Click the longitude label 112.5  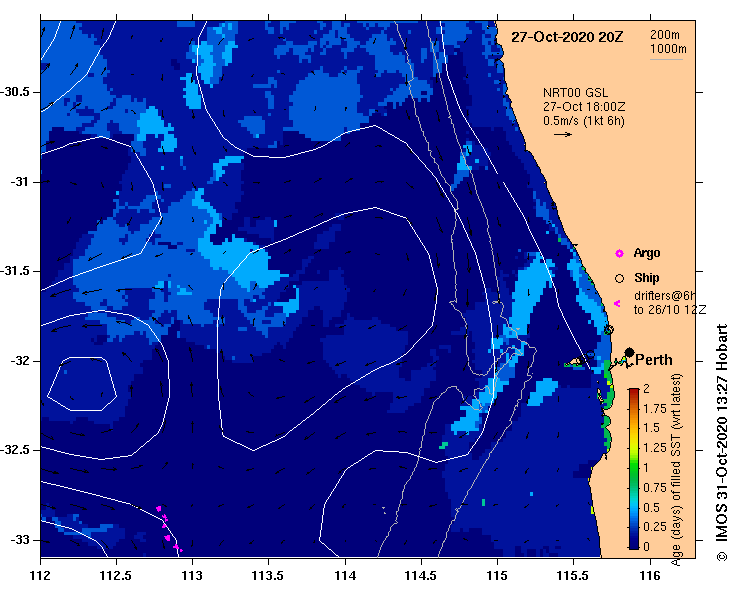[x=116, y=576]
